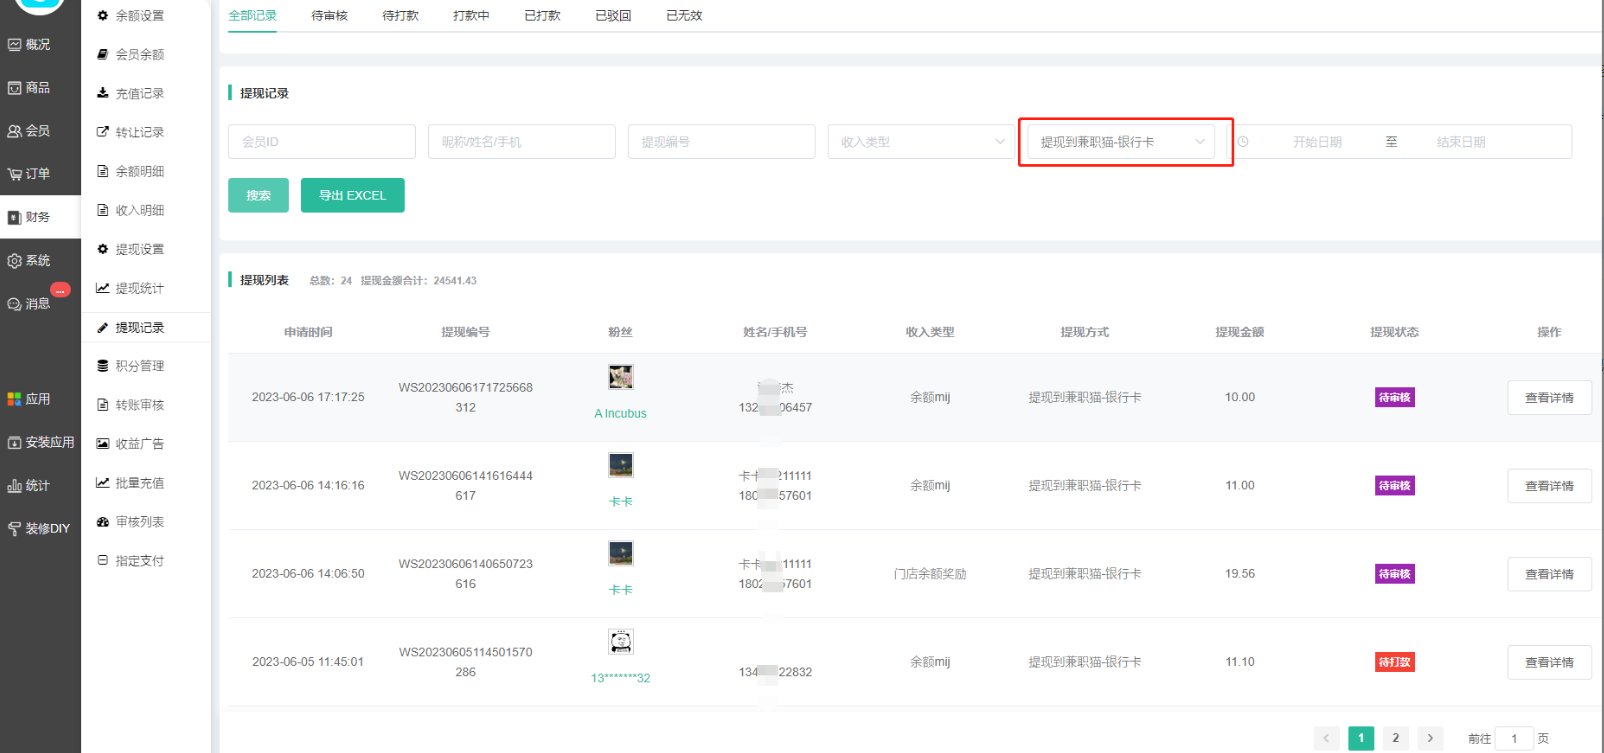Click the 会员ID input field

coord(321,142)
